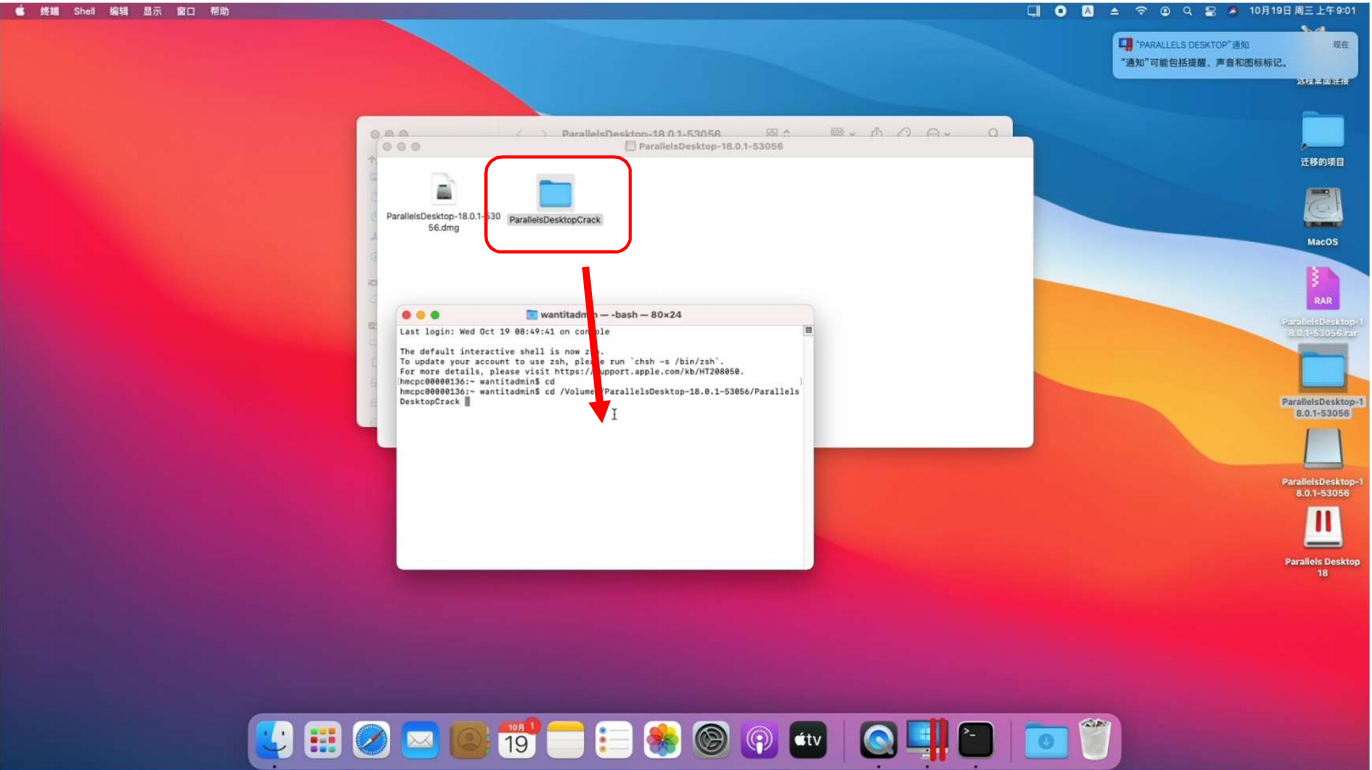The width and height of the screenshot is (1372, 770).
Task: Open the Downloads folder in Dock
Action: [1046, 740]
